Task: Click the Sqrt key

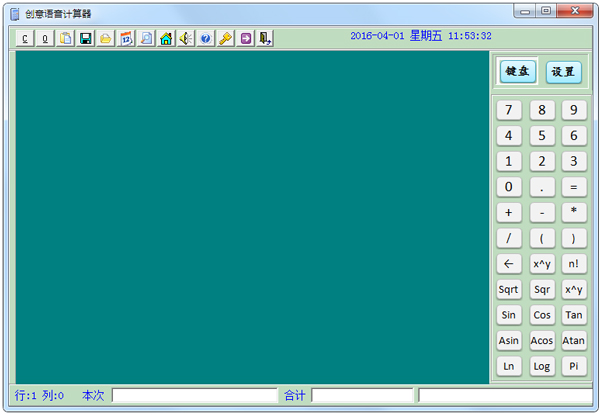Action: (x=509, y=290)
